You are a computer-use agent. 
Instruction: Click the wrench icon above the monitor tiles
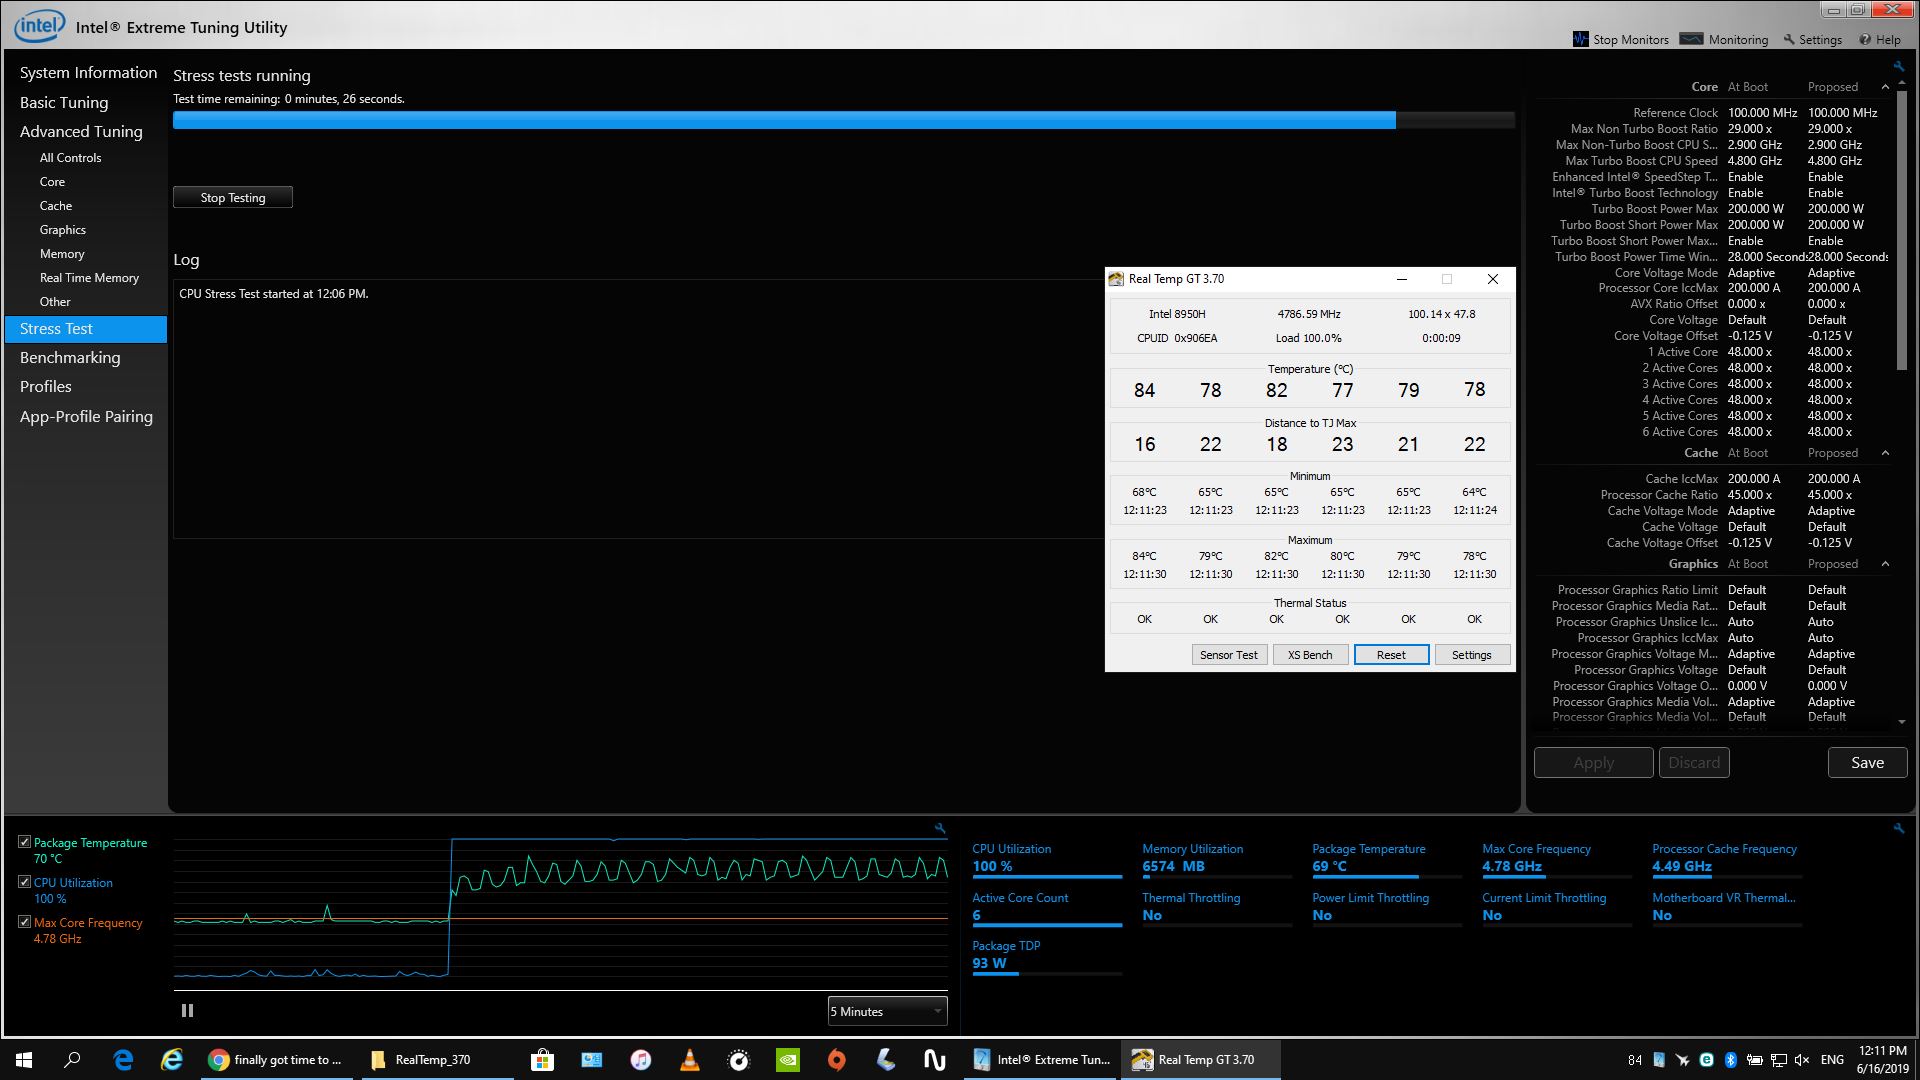click(x=1899, y=829)
